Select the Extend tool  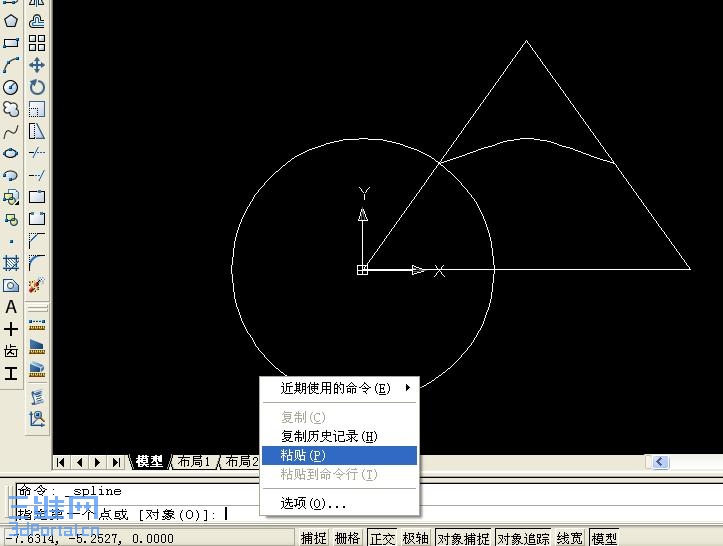(x=37, y=175)
